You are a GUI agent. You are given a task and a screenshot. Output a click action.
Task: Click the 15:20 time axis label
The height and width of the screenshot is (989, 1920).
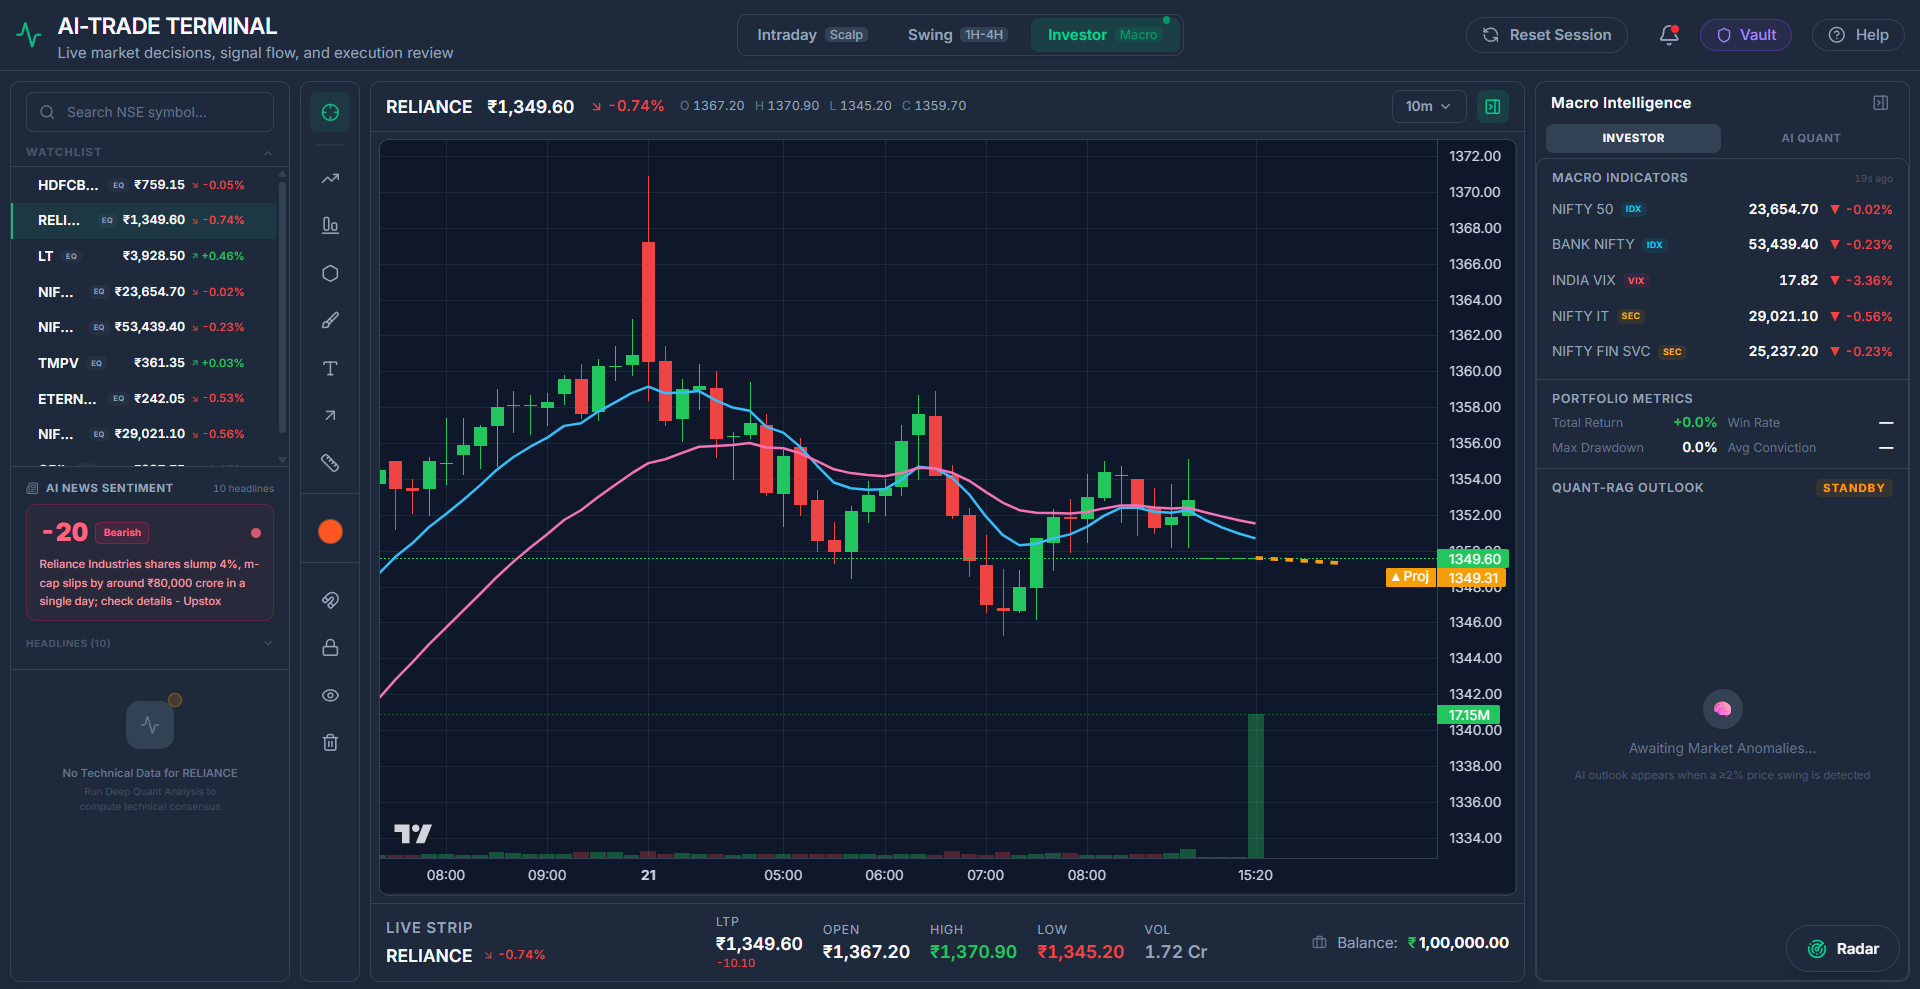pyautogui.click(x=1255, y=875)
